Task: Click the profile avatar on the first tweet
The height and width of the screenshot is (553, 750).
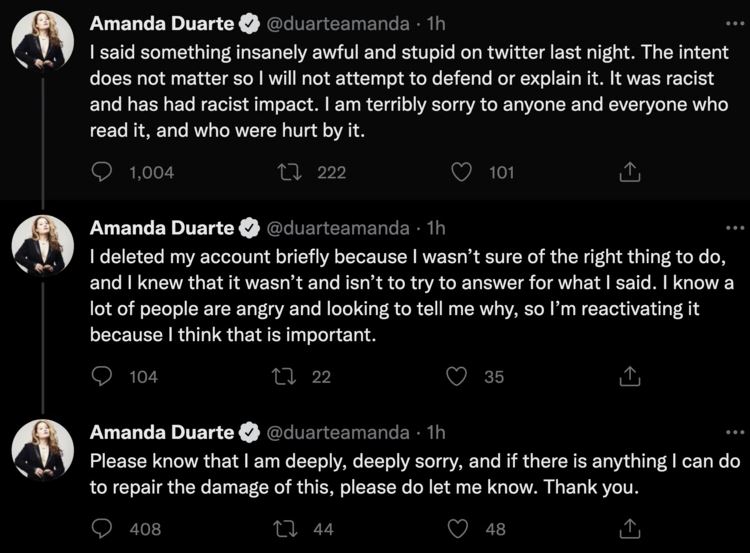Action: 42,41
